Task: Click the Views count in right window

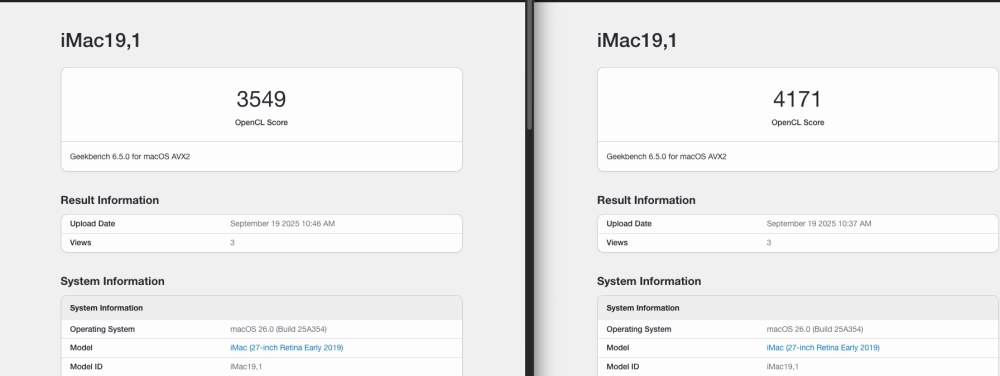Action: [x=769, y=243]
